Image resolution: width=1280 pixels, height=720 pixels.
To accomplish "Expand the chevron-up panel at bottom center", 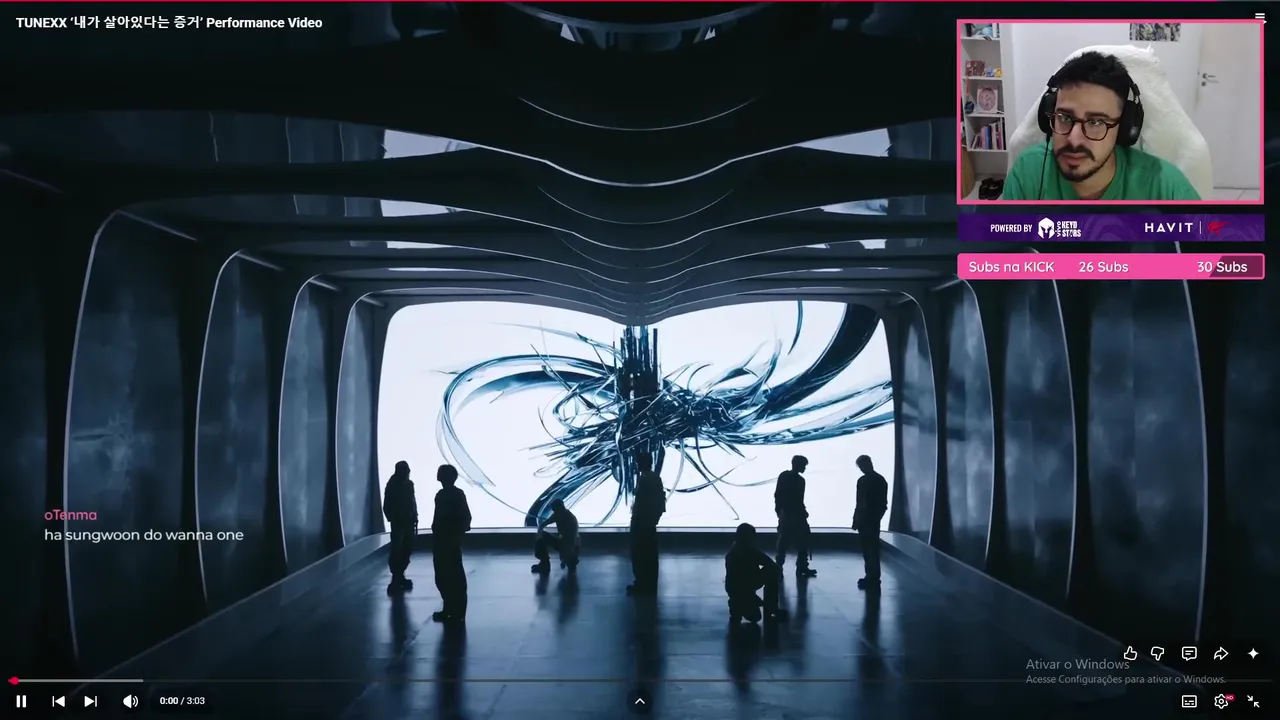I will click(640, 701).
